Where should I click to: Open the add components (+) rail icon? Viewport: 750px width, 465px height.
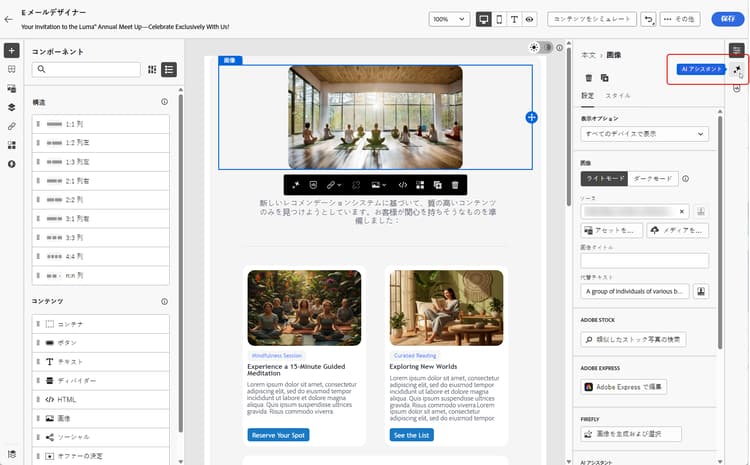click(x=11, y=50)
